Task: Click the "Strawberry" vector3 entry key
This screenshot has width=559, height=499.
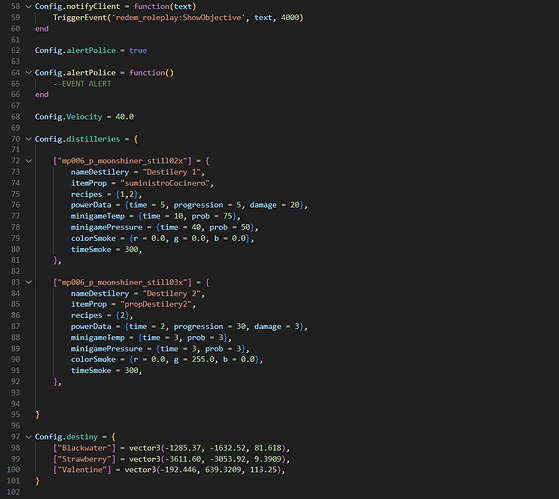Action: [84, 459]
